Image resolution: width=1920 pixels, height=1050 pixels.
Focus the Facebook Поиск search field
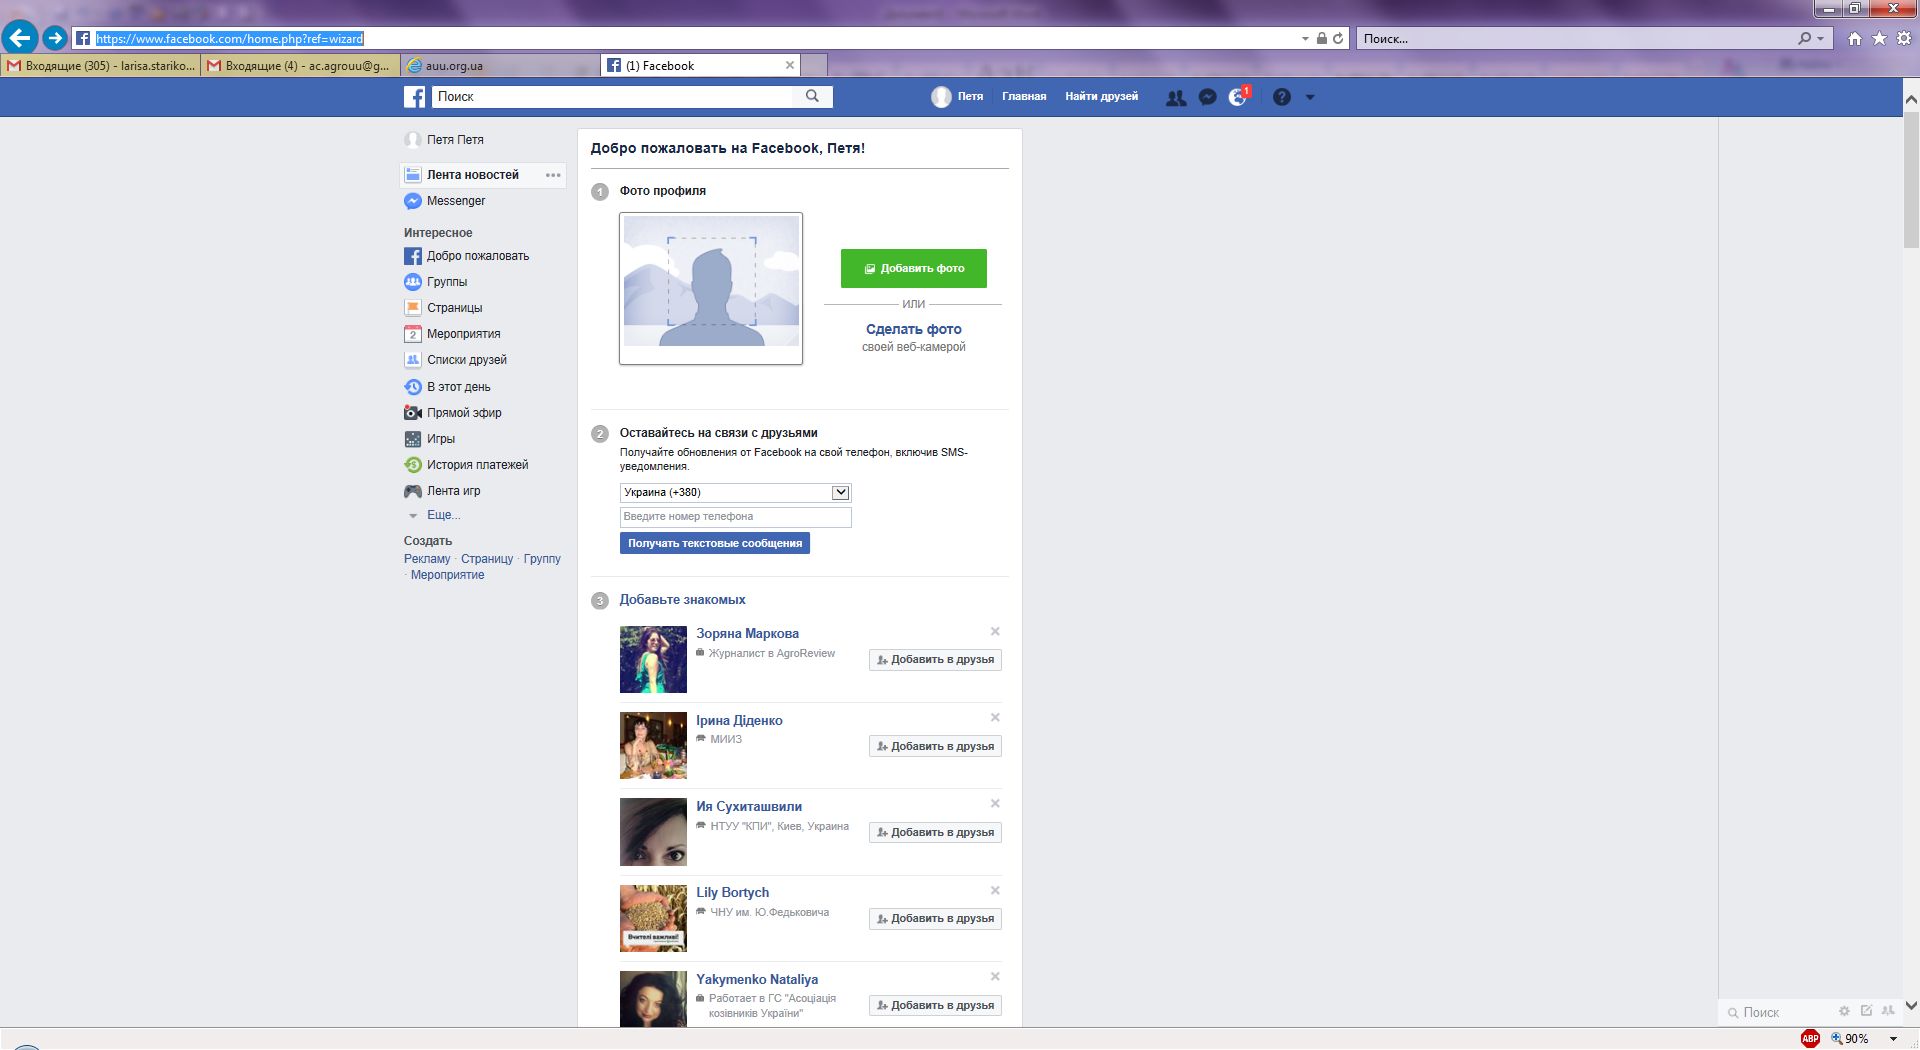coord(613,96)
